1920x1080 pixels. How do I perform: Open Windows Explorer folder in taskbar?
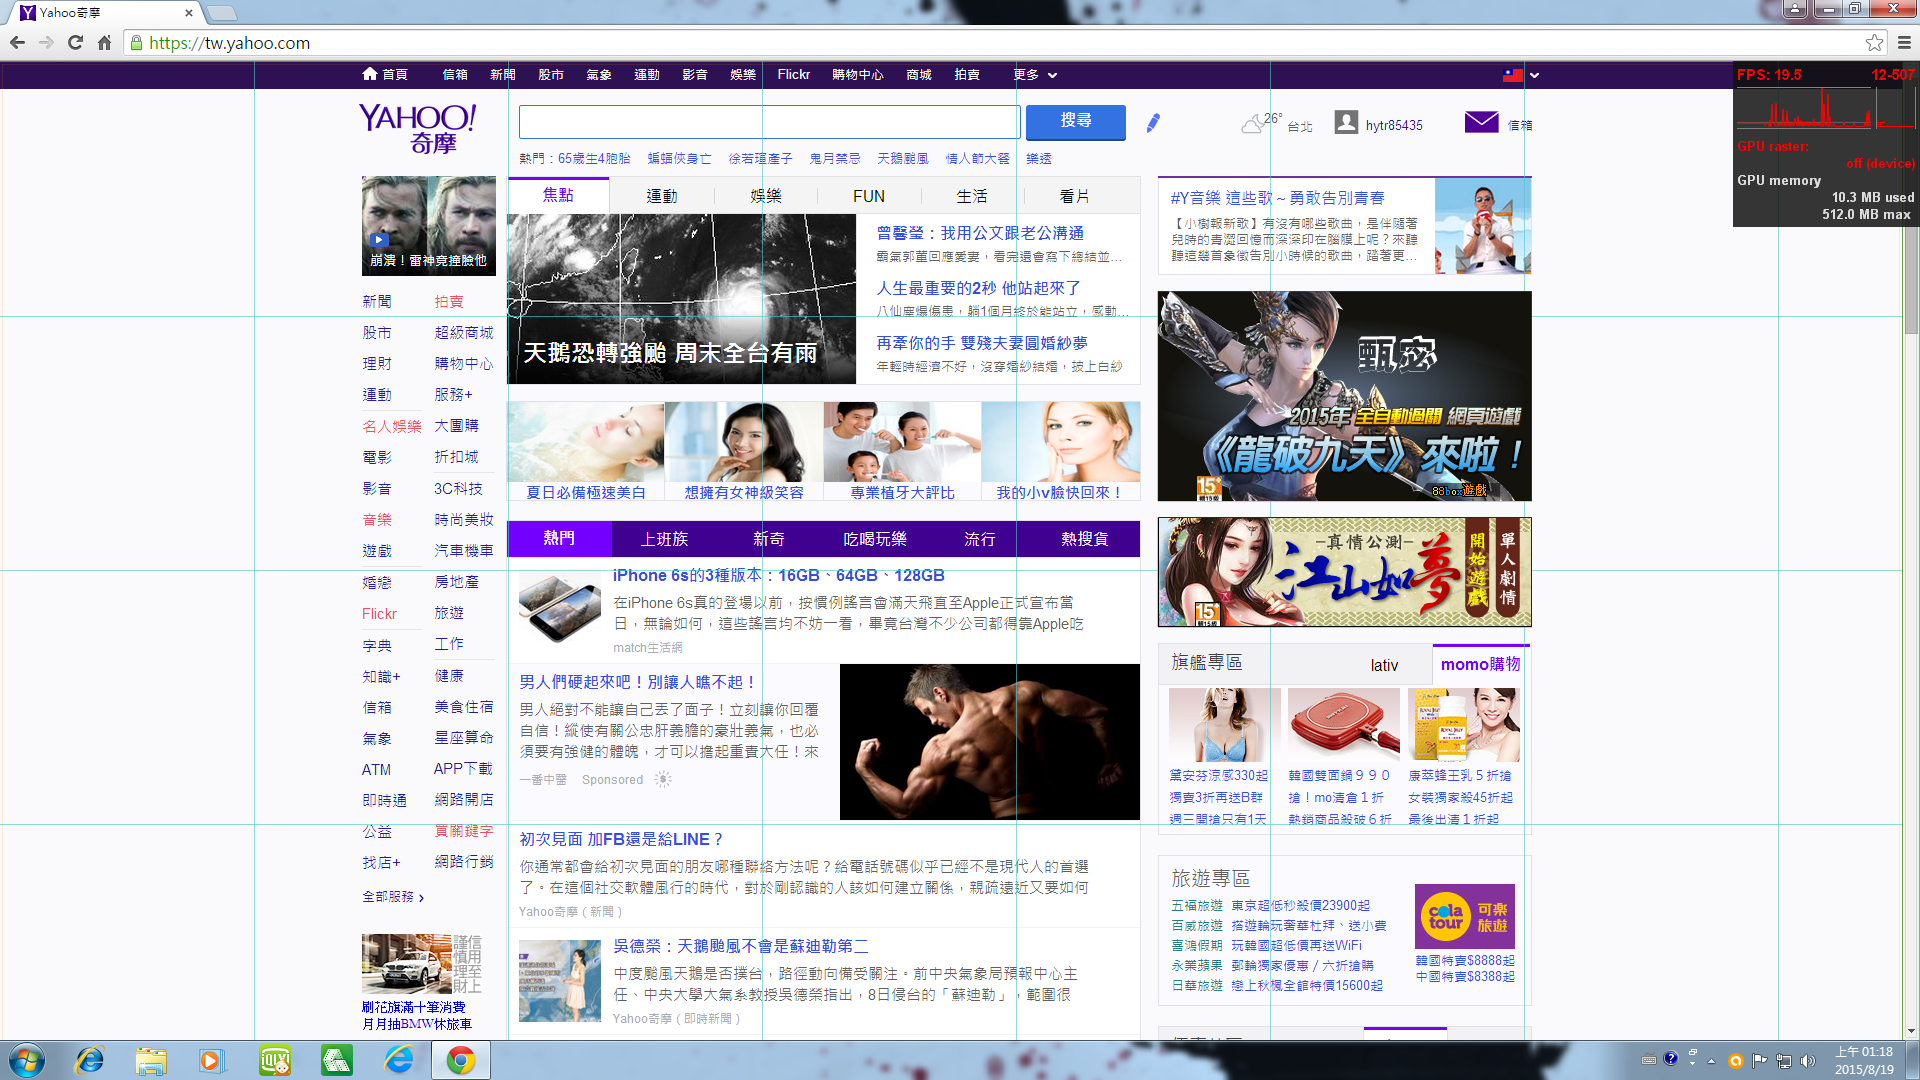click(151, 1060)
